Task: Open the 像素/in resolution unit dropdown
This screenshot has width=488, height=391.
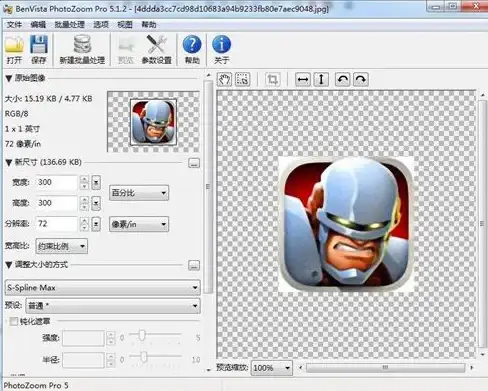Action: (x=139, y=224)
